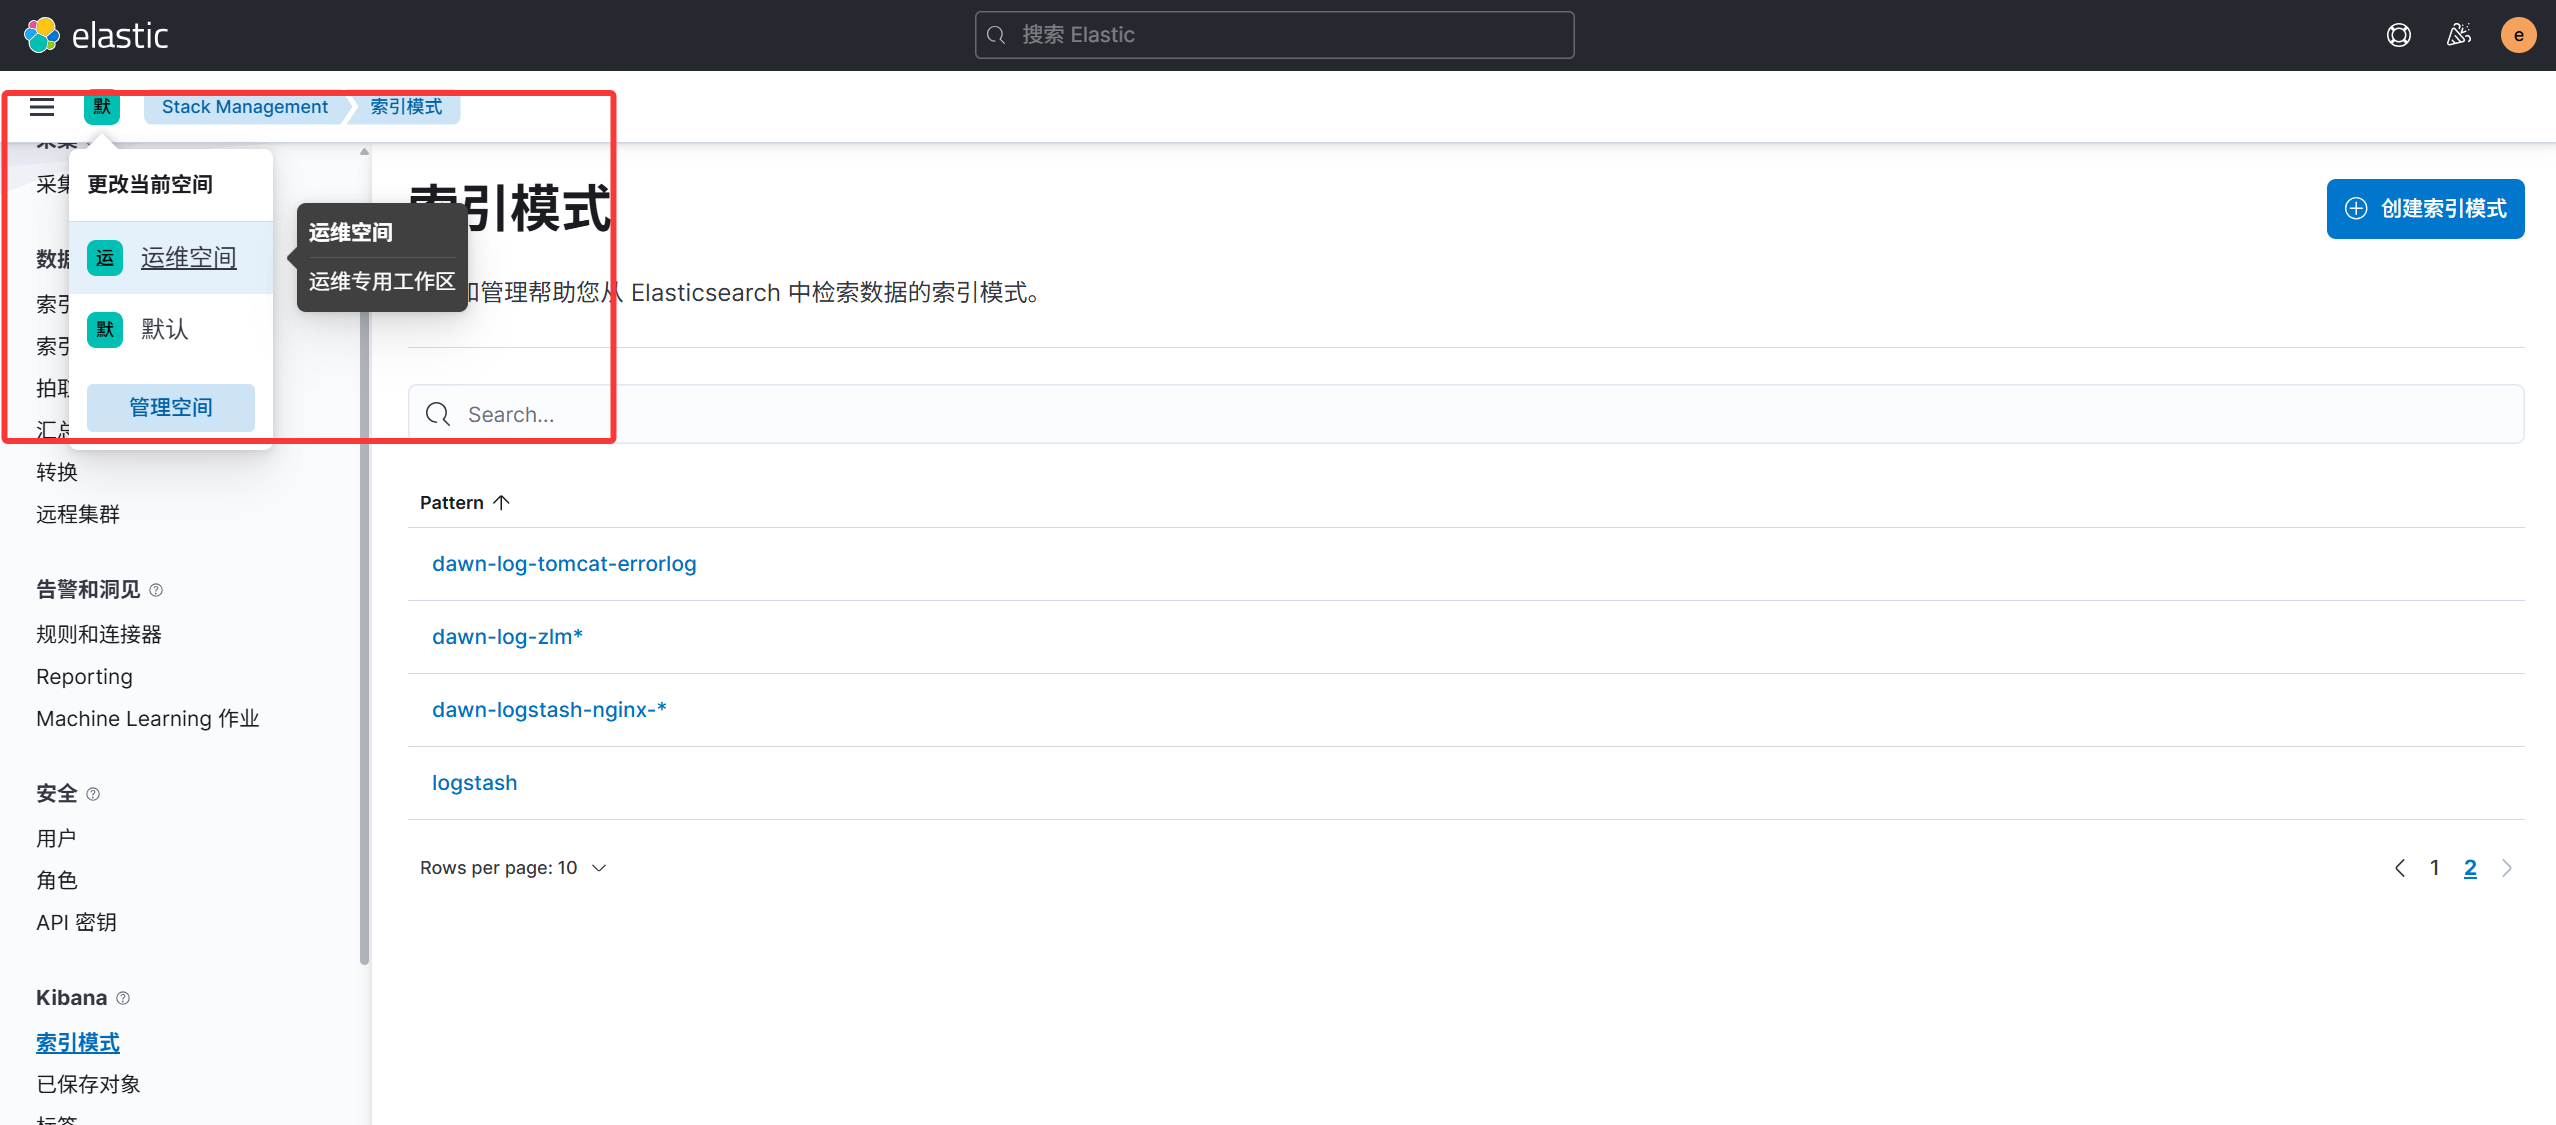Screen dimensions: 2556x1125
Task: Open the hamburger navigation menu
Action: coord(42,107)
